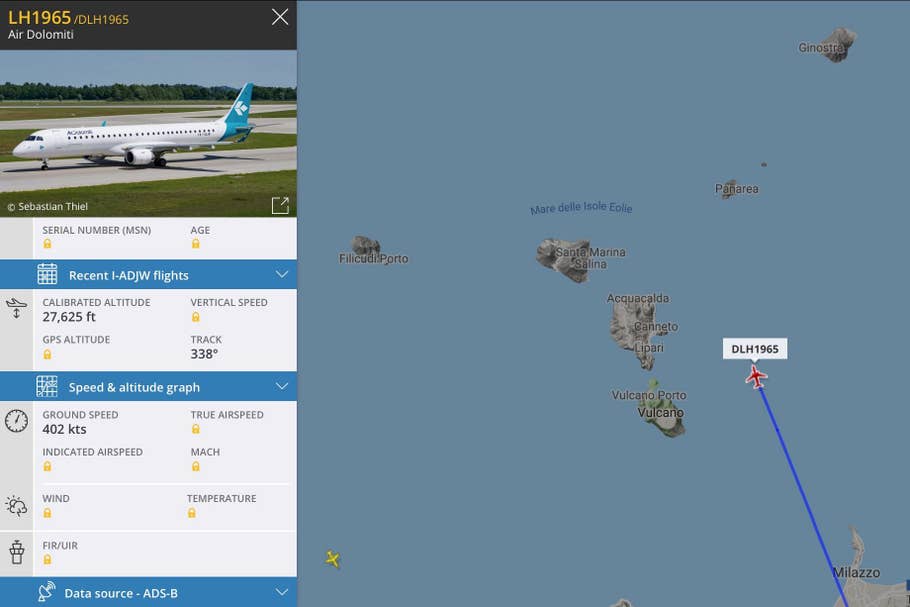Click the locked Serial Number padlock

click(x=47, y=244)
